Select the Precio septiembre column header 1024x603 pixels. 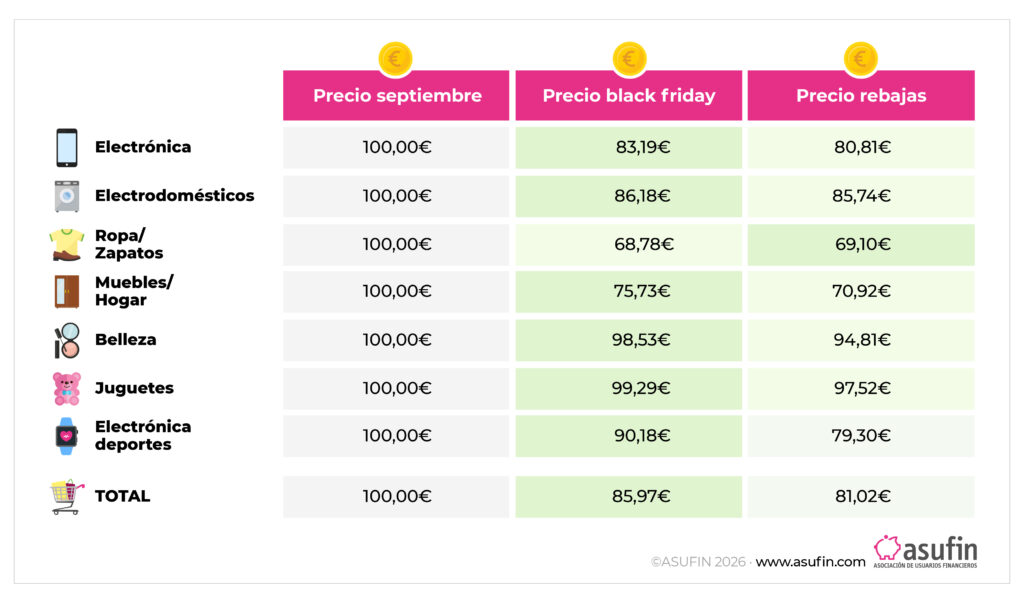396,96
